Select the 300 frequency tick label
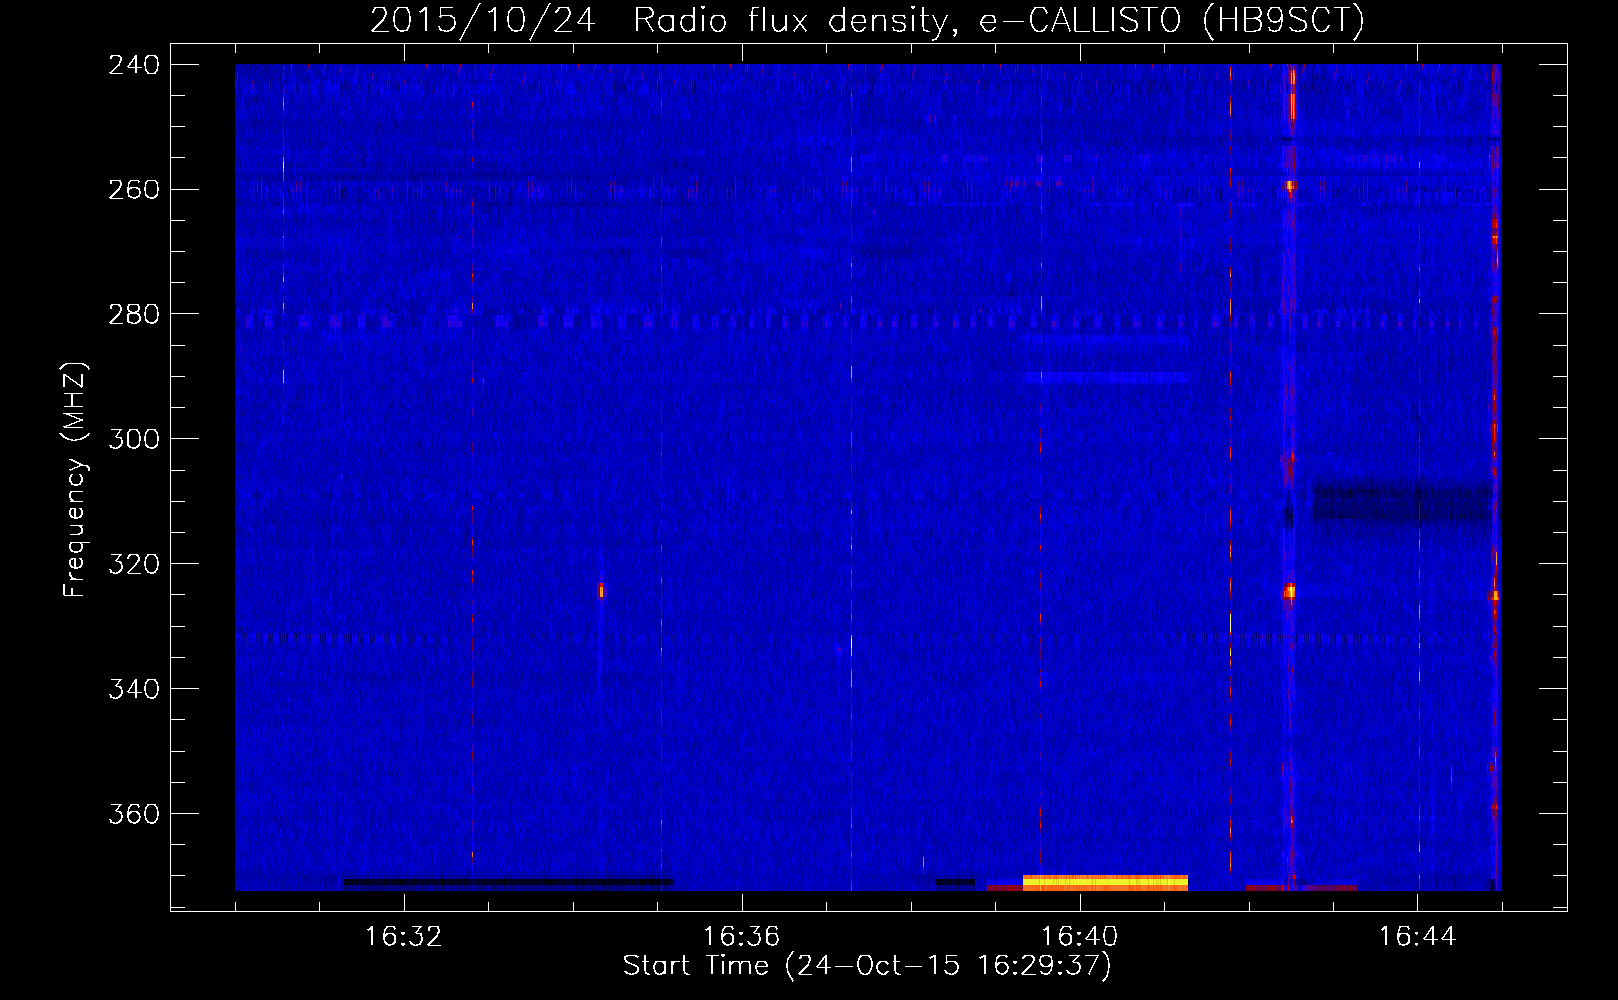 click(134, 440)
